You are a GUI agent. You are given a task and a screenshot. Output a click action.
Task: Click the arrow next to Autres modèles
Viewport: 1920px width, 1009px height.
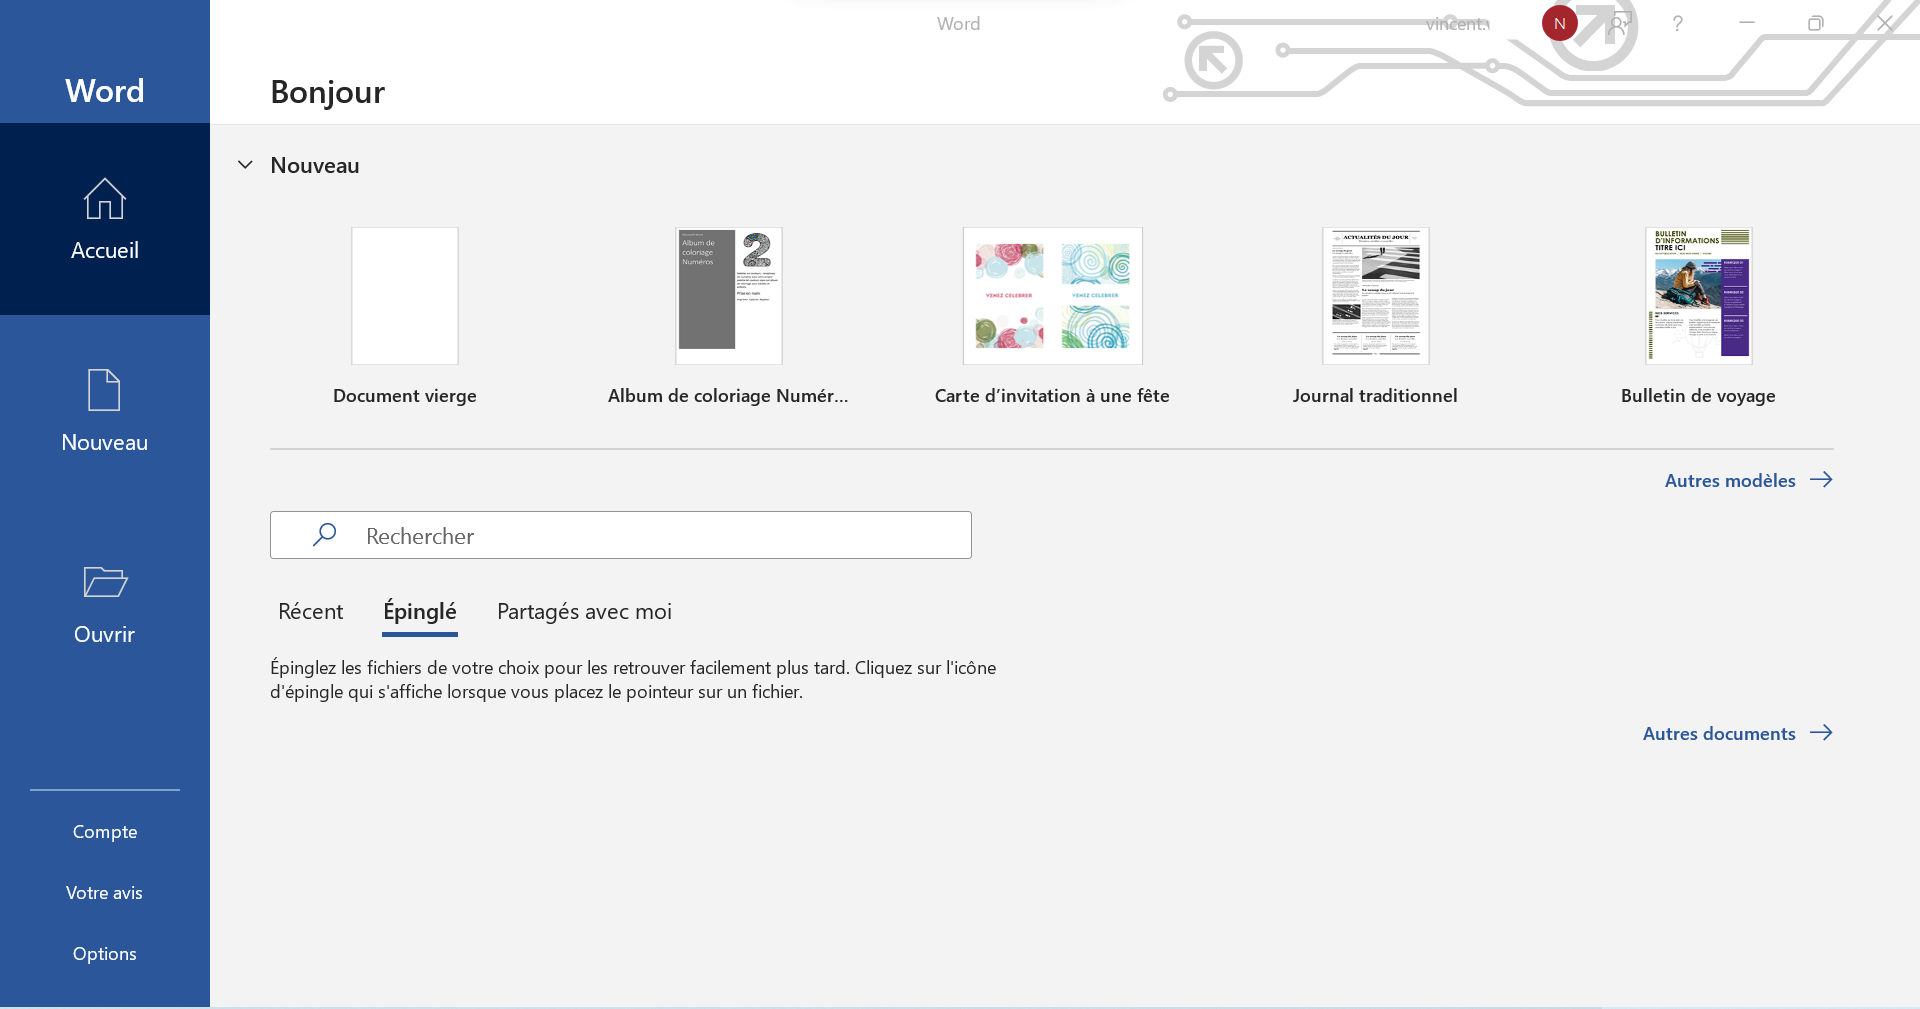(x=1821, y=480)
